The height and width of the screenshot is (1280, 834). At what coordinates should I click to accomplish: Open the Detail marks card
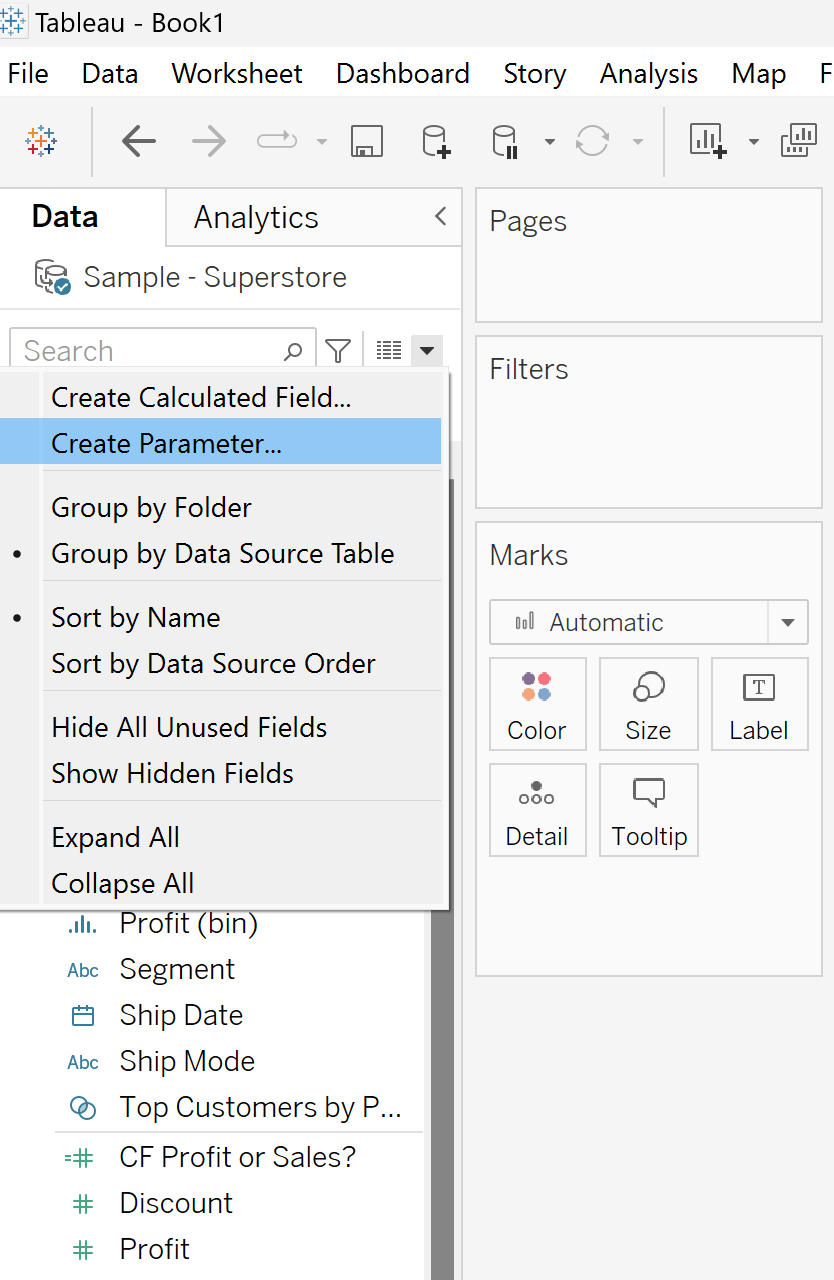(x=537, y=810)
